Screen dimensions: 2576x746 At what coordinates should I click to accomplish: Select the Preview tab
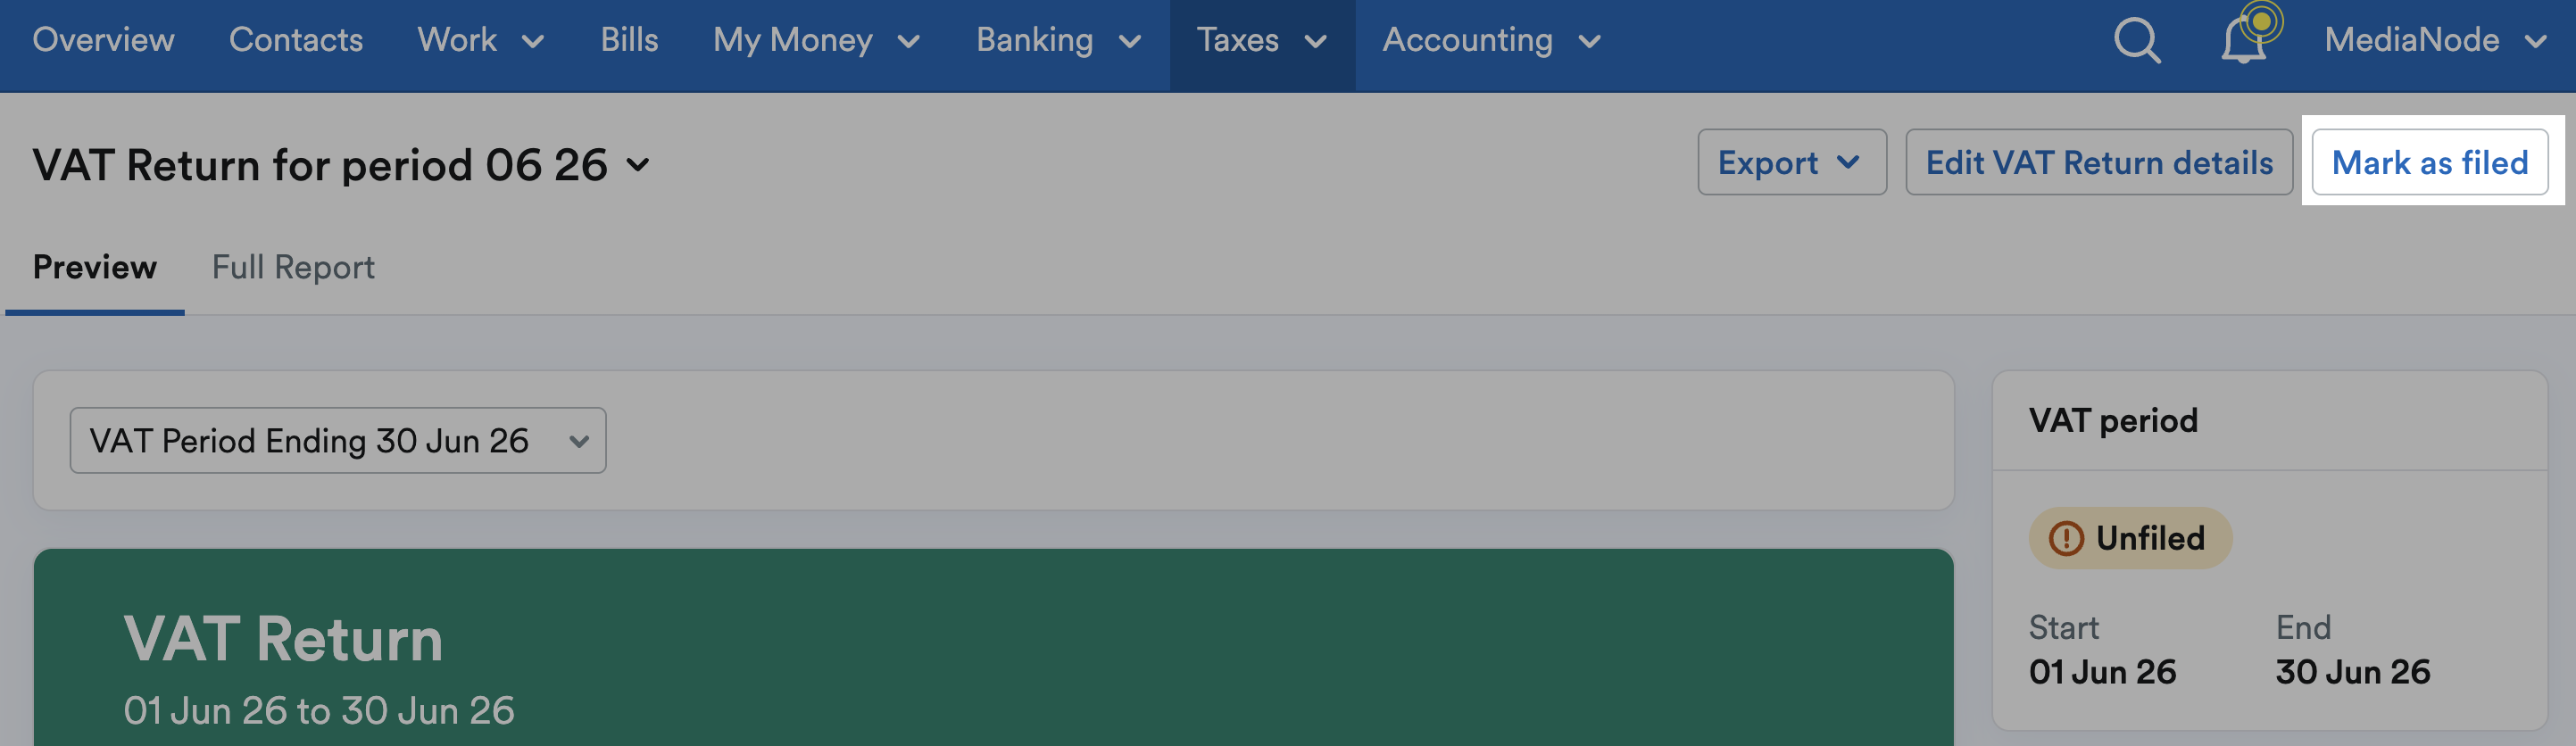pos(95,267)
